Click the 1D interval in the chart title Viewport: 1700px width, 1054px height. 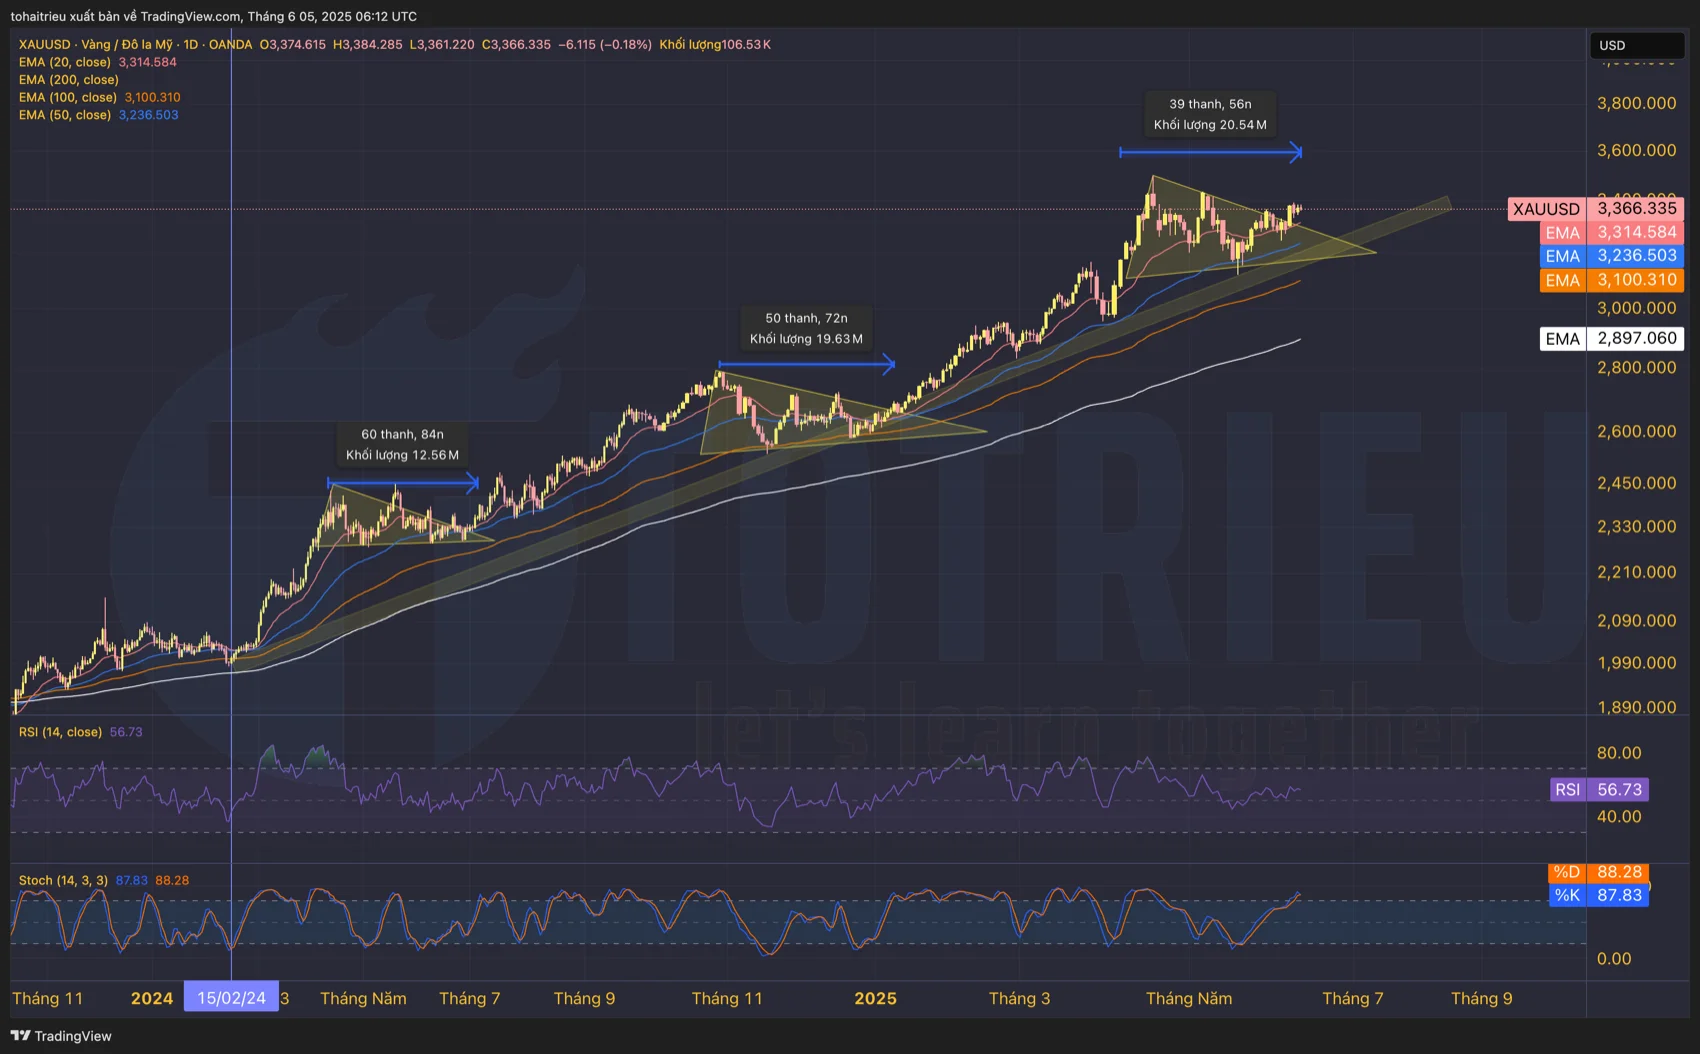coord(190,44)
